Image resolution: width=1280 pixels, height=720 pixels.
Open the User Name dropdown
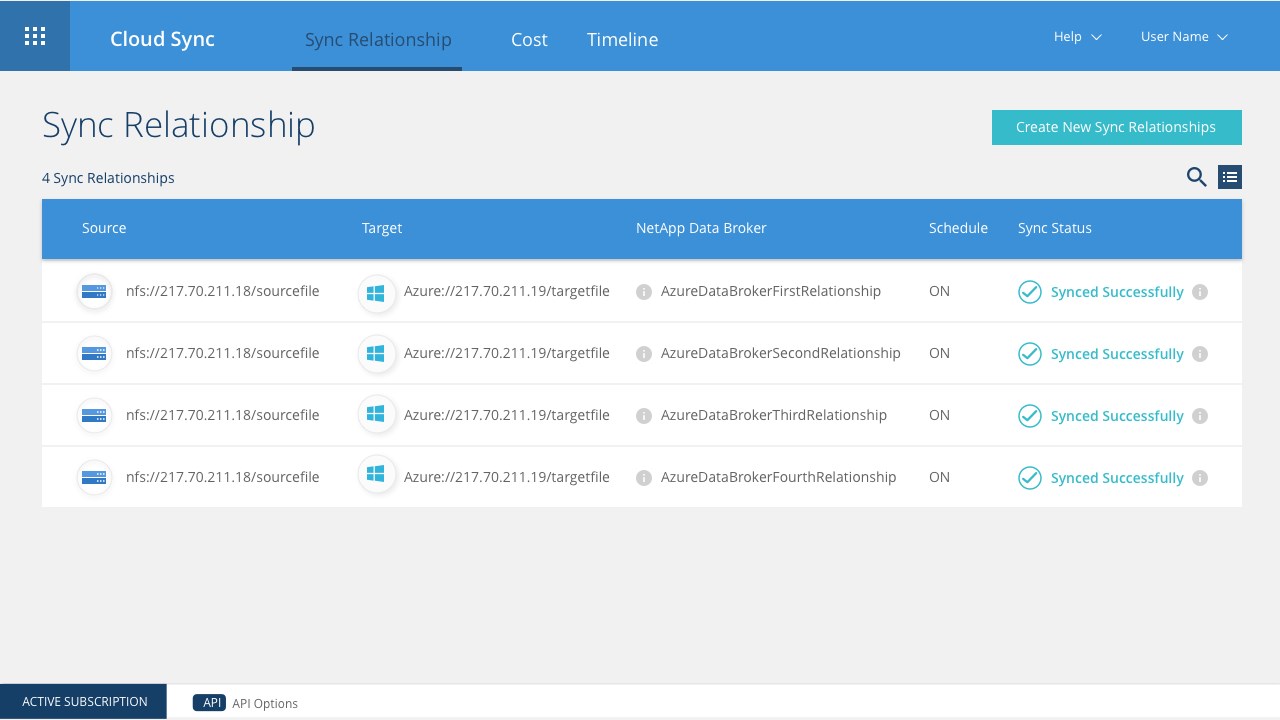click(x=1184, y=37)
